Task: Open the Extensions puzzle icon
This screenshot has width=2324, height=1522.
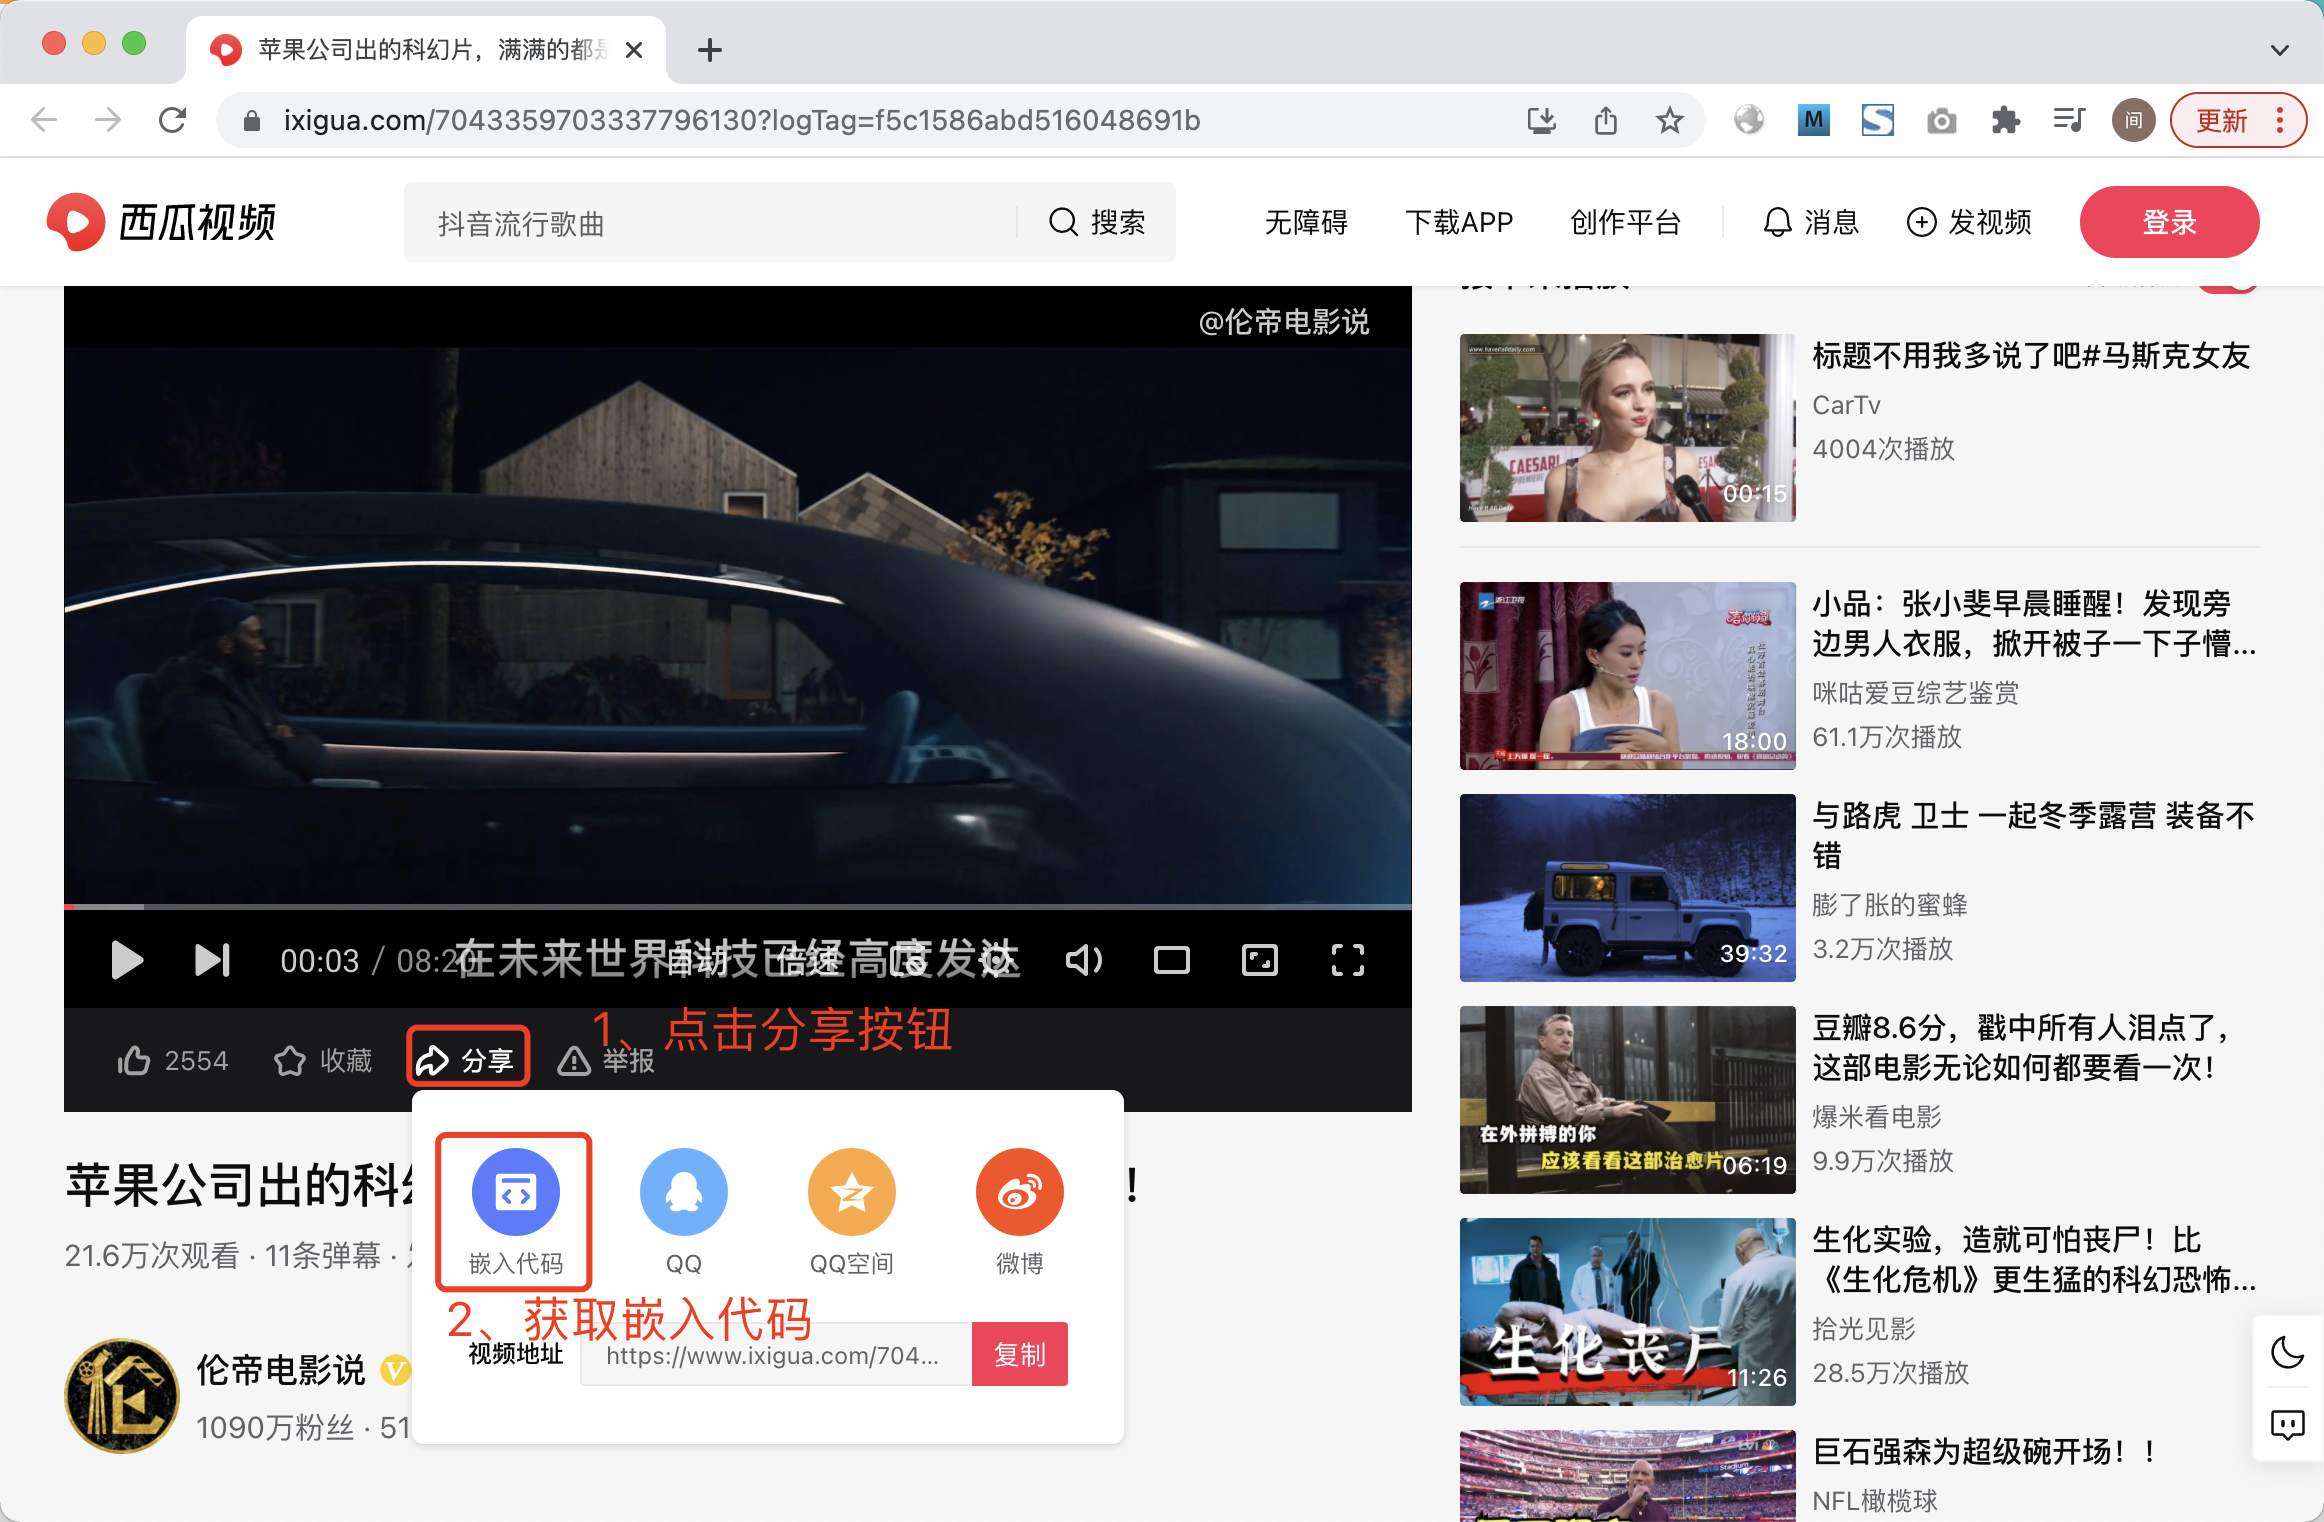Action: pos(2005,120)
